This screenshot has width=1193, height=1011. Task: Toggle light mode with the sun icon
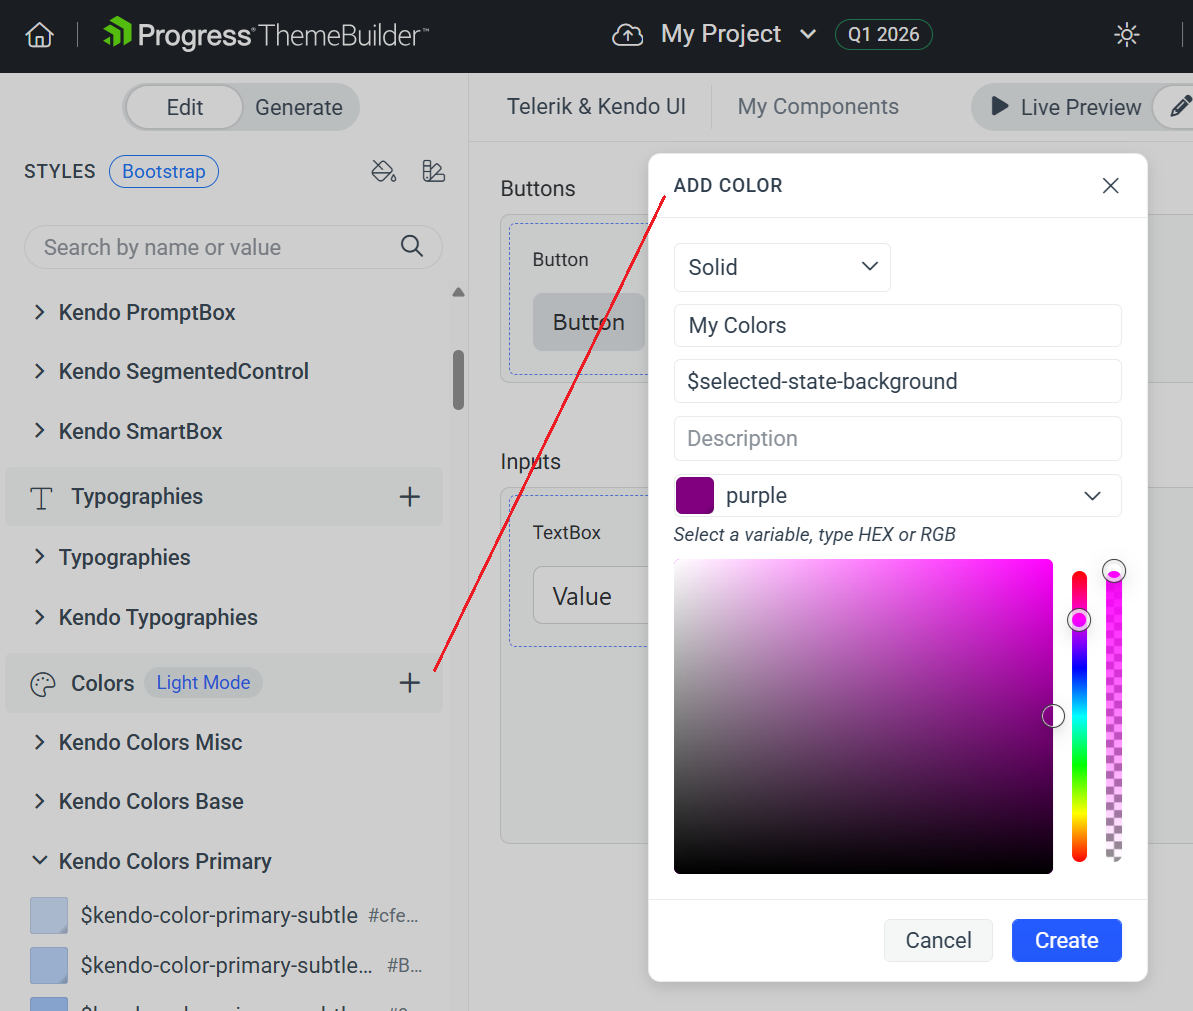coord(1127,34)
